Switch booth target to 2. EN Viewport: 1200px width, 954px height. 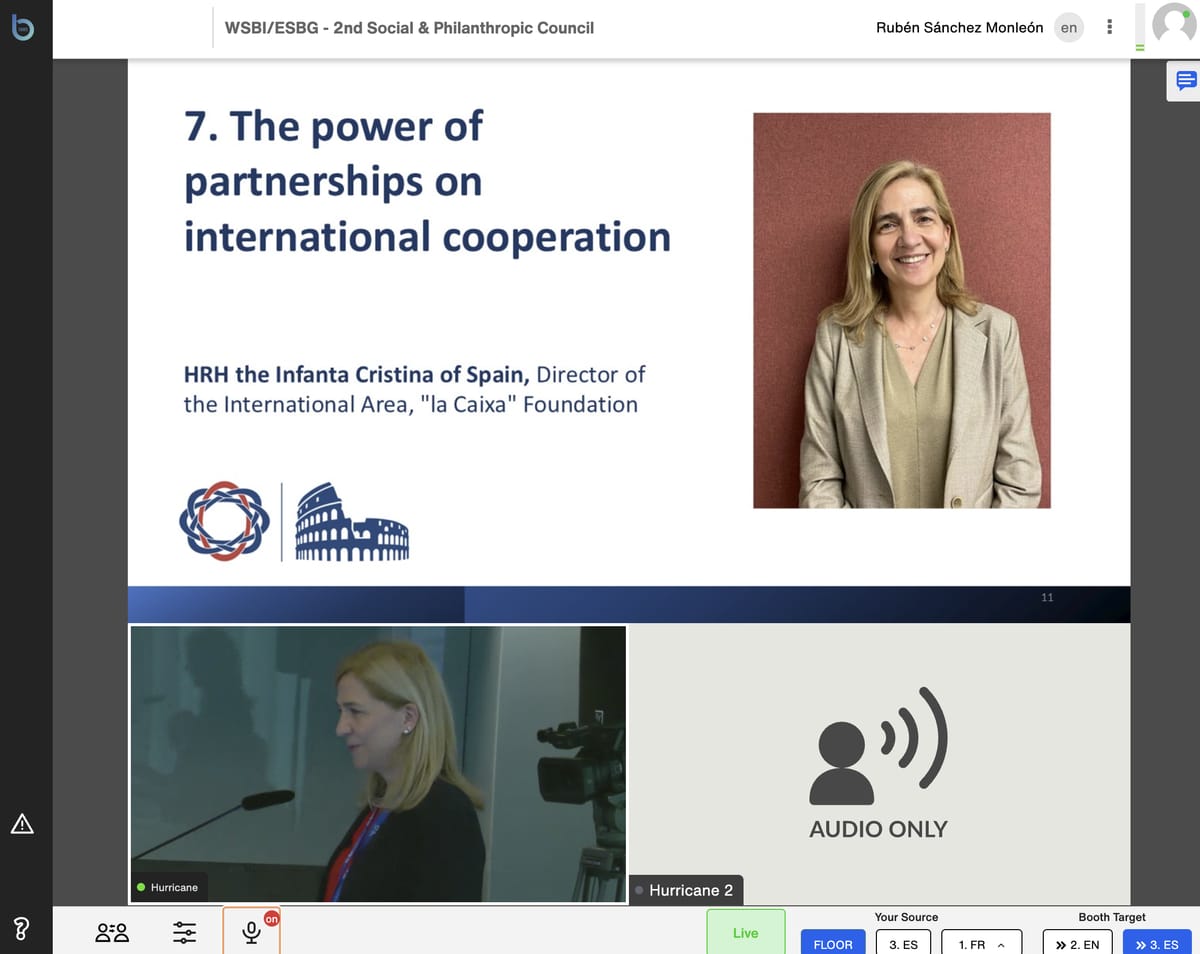coord(1077,944)
